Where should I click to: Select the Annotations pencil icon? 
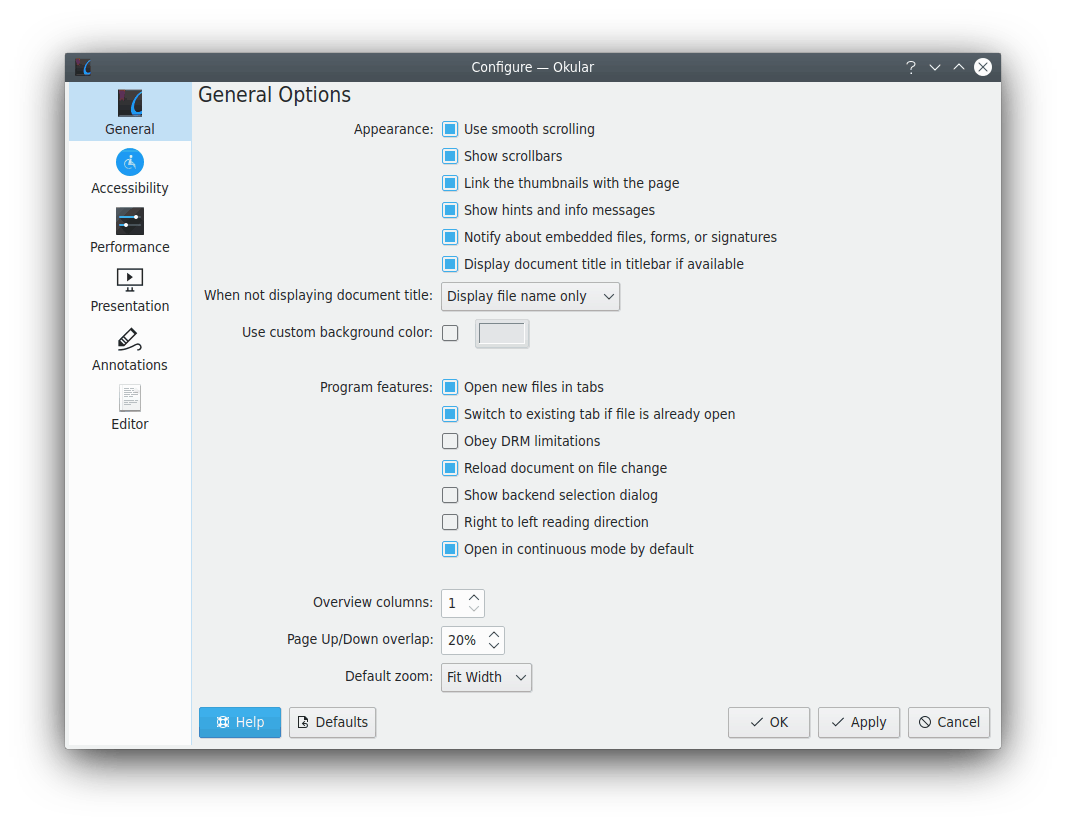tap(130, 339)
